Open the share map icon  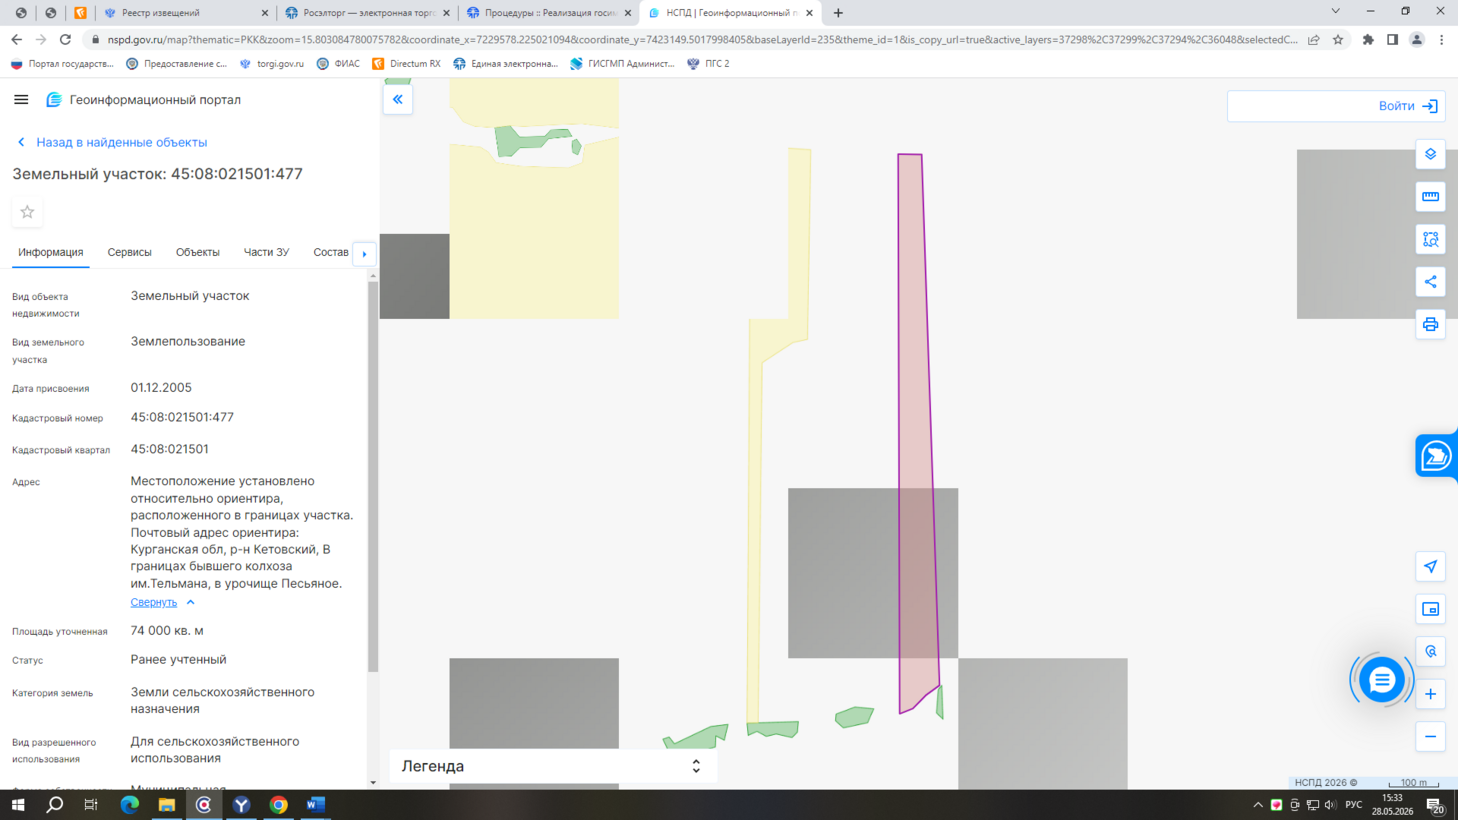tap(1430, 282)
